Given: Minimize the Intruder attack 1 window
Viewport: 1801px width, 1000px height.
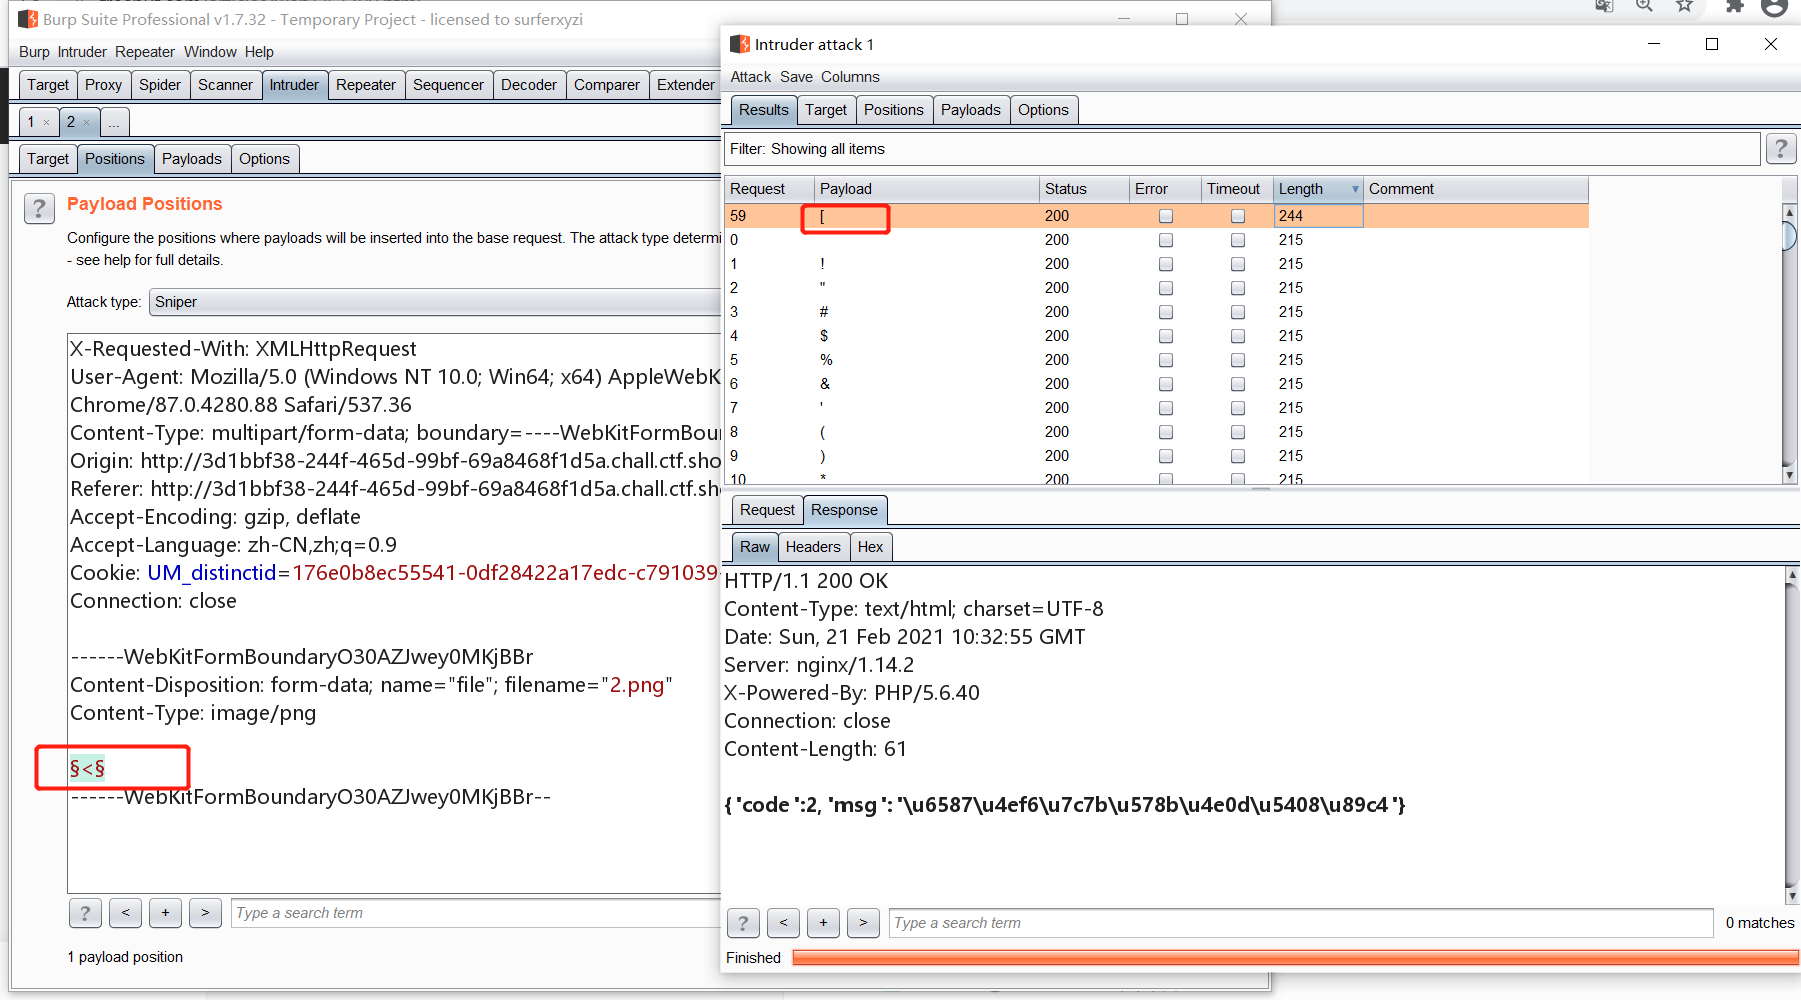Looking at the screenshot, I should pos(1654,44).
